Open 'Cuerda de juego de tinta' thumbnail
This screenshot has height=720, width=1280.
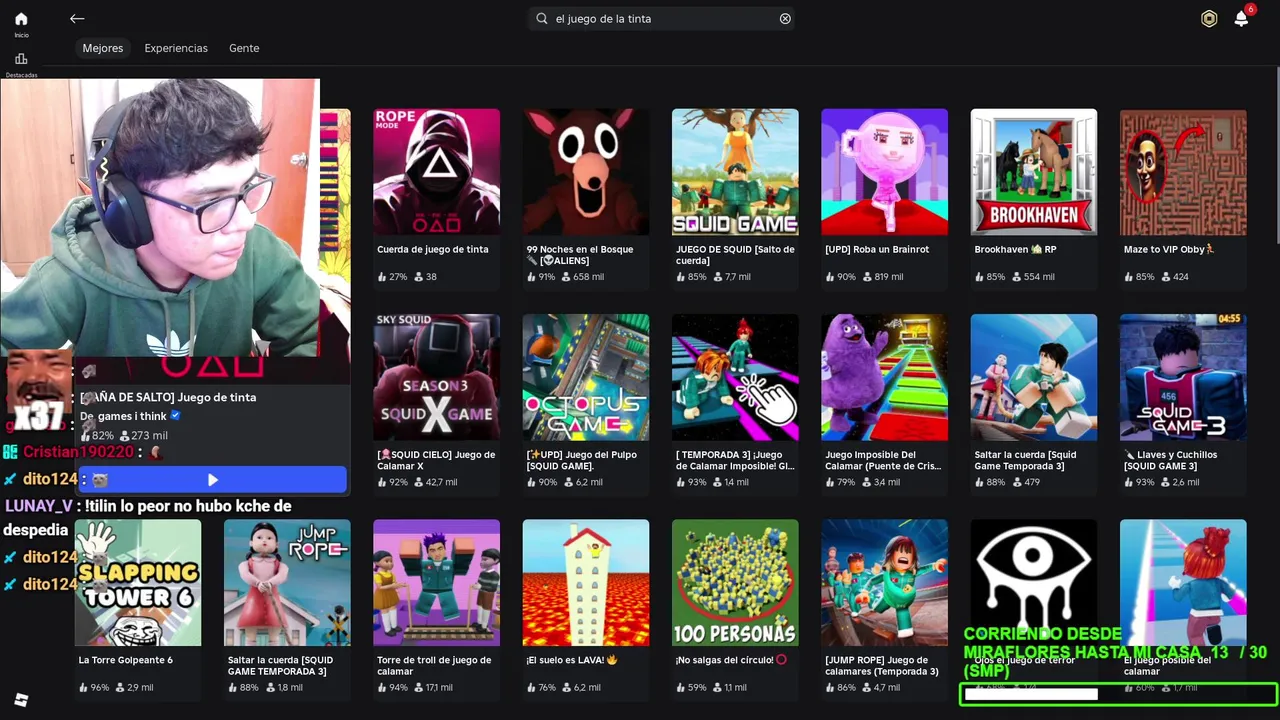436,172
